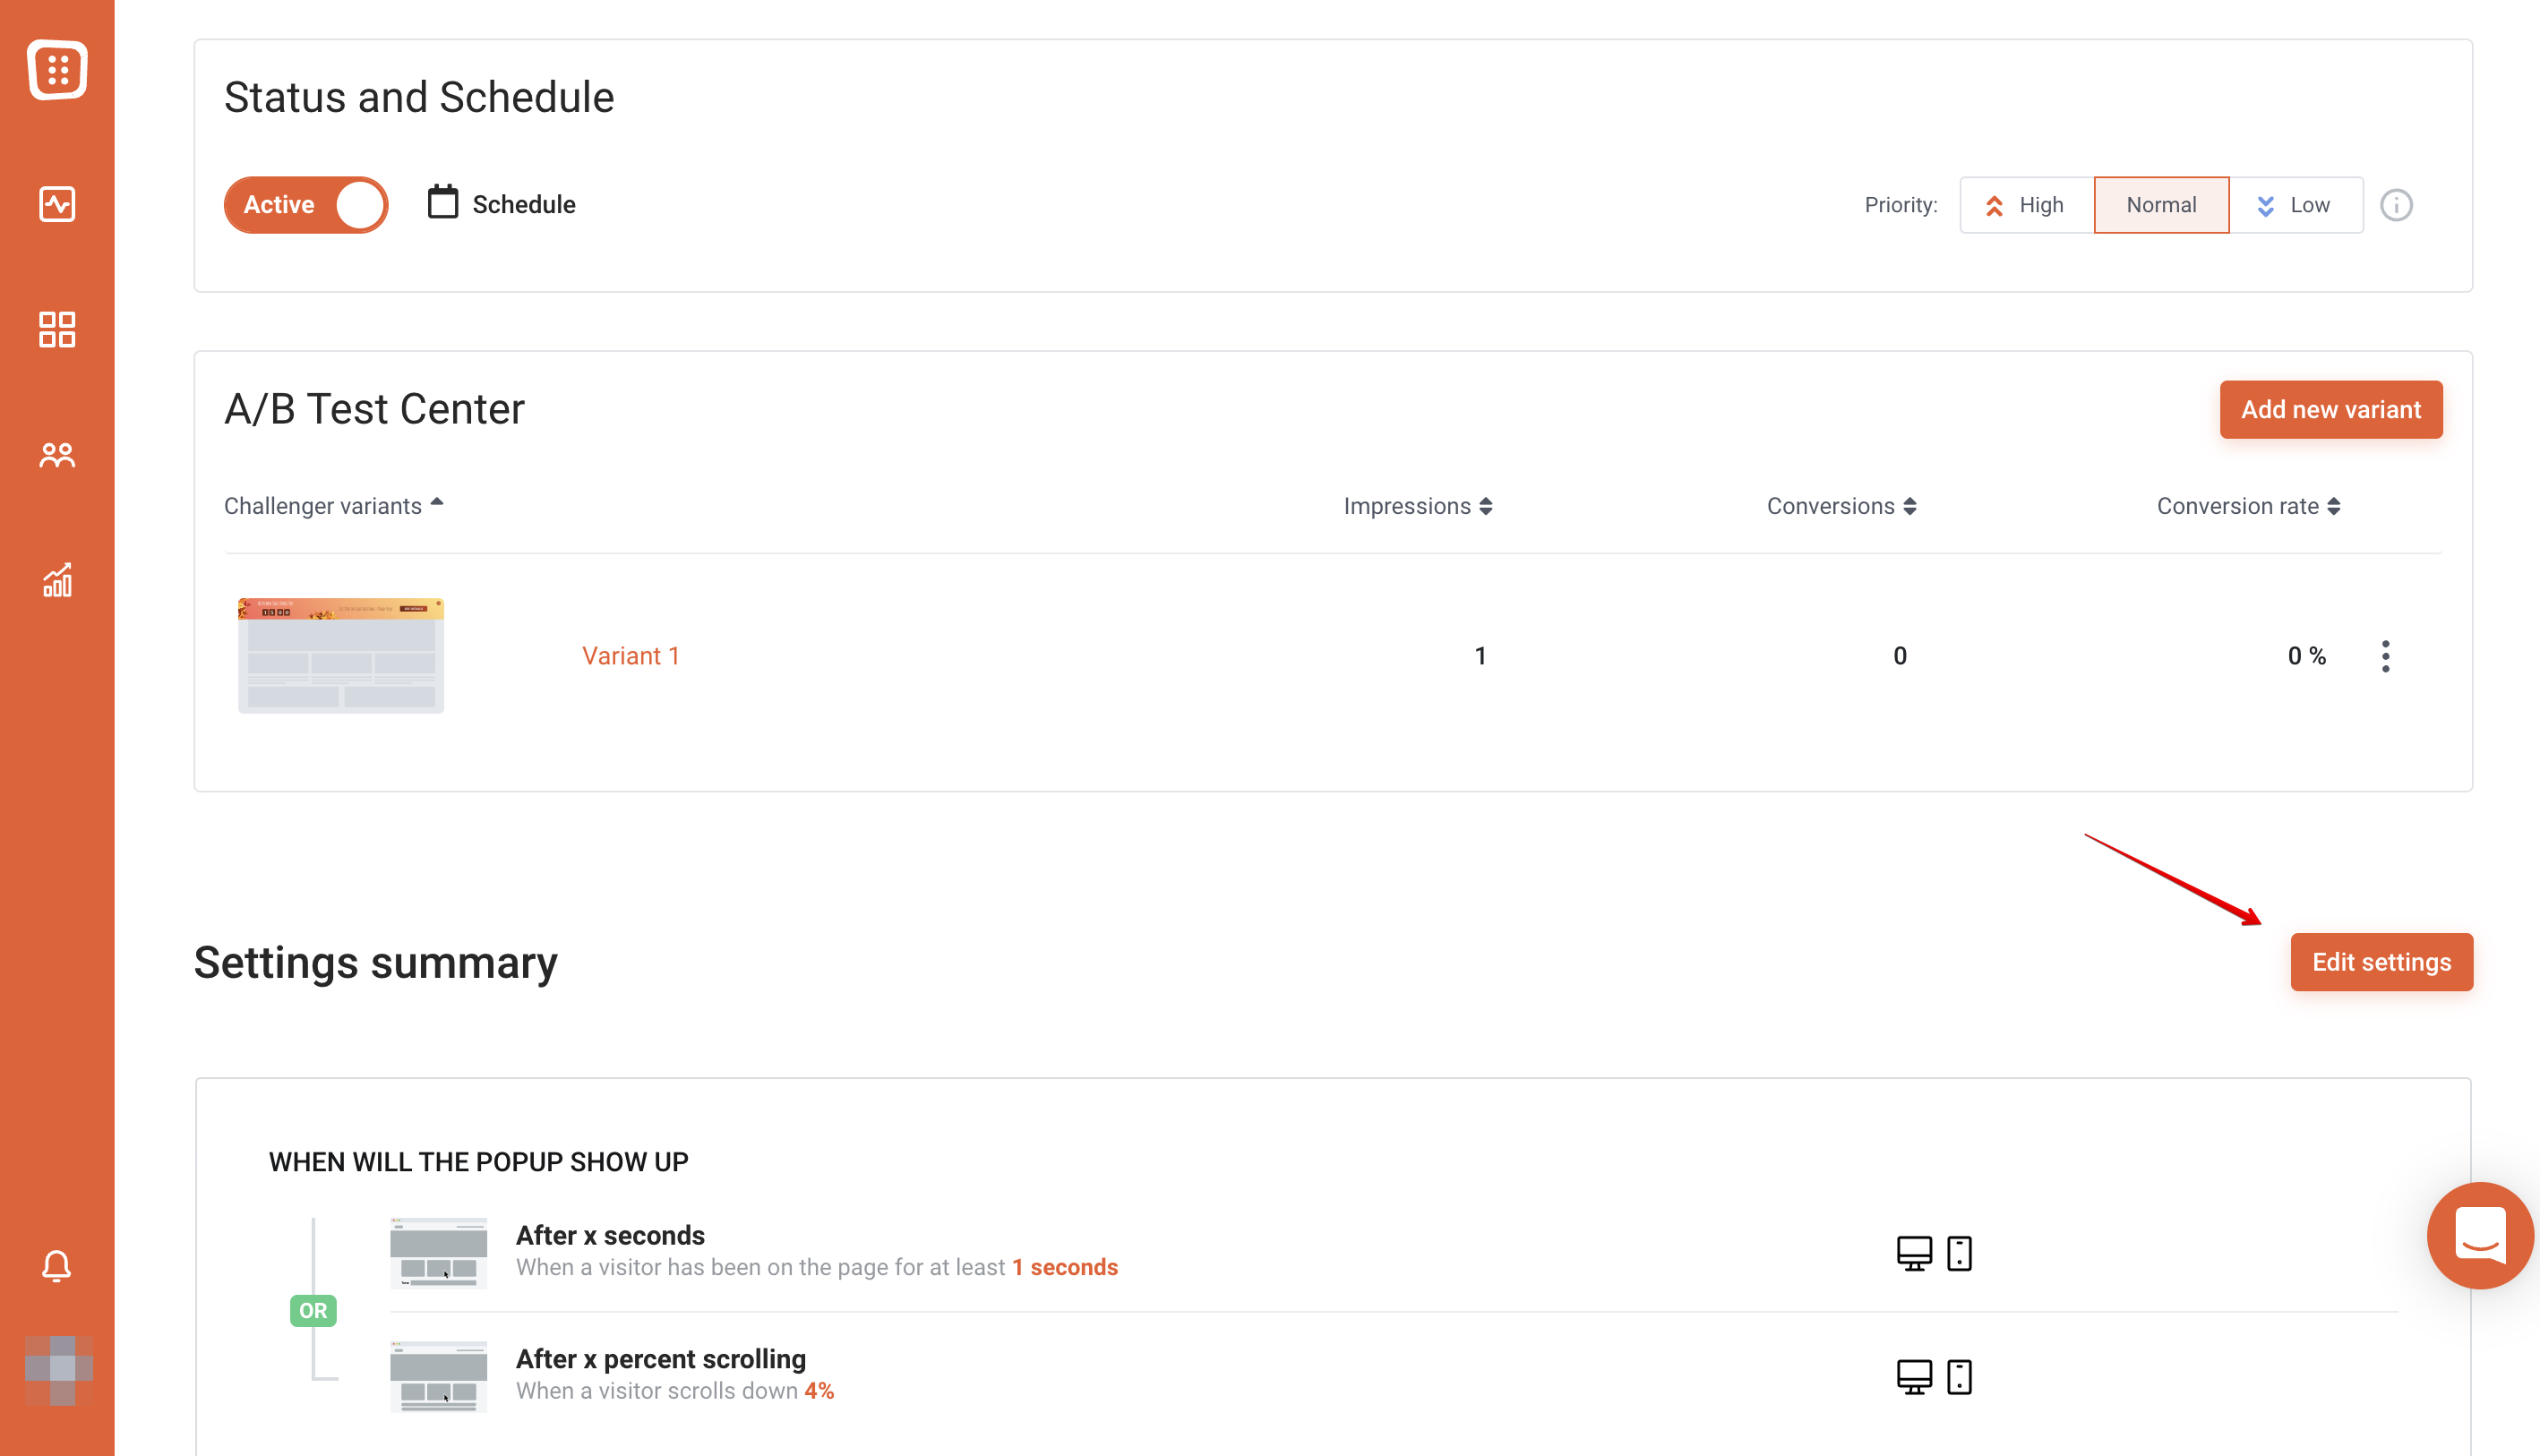
Task: Click Edit settings button
Action: 2381,962
